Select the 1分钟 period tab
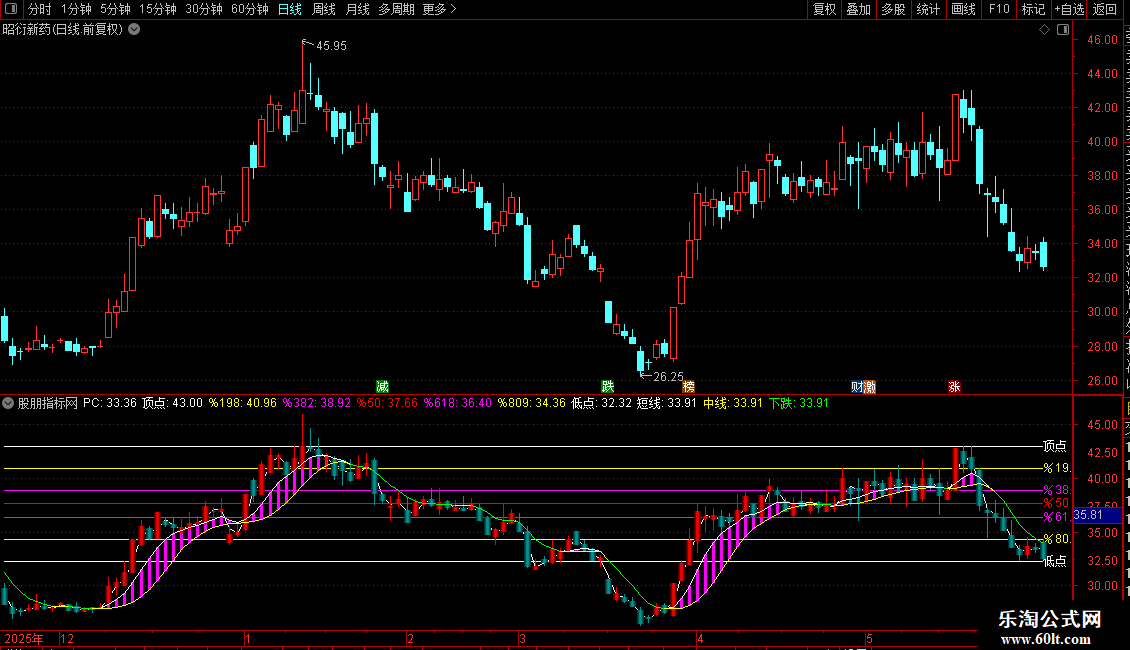The image size is (1130, 650). click(76, 9)
